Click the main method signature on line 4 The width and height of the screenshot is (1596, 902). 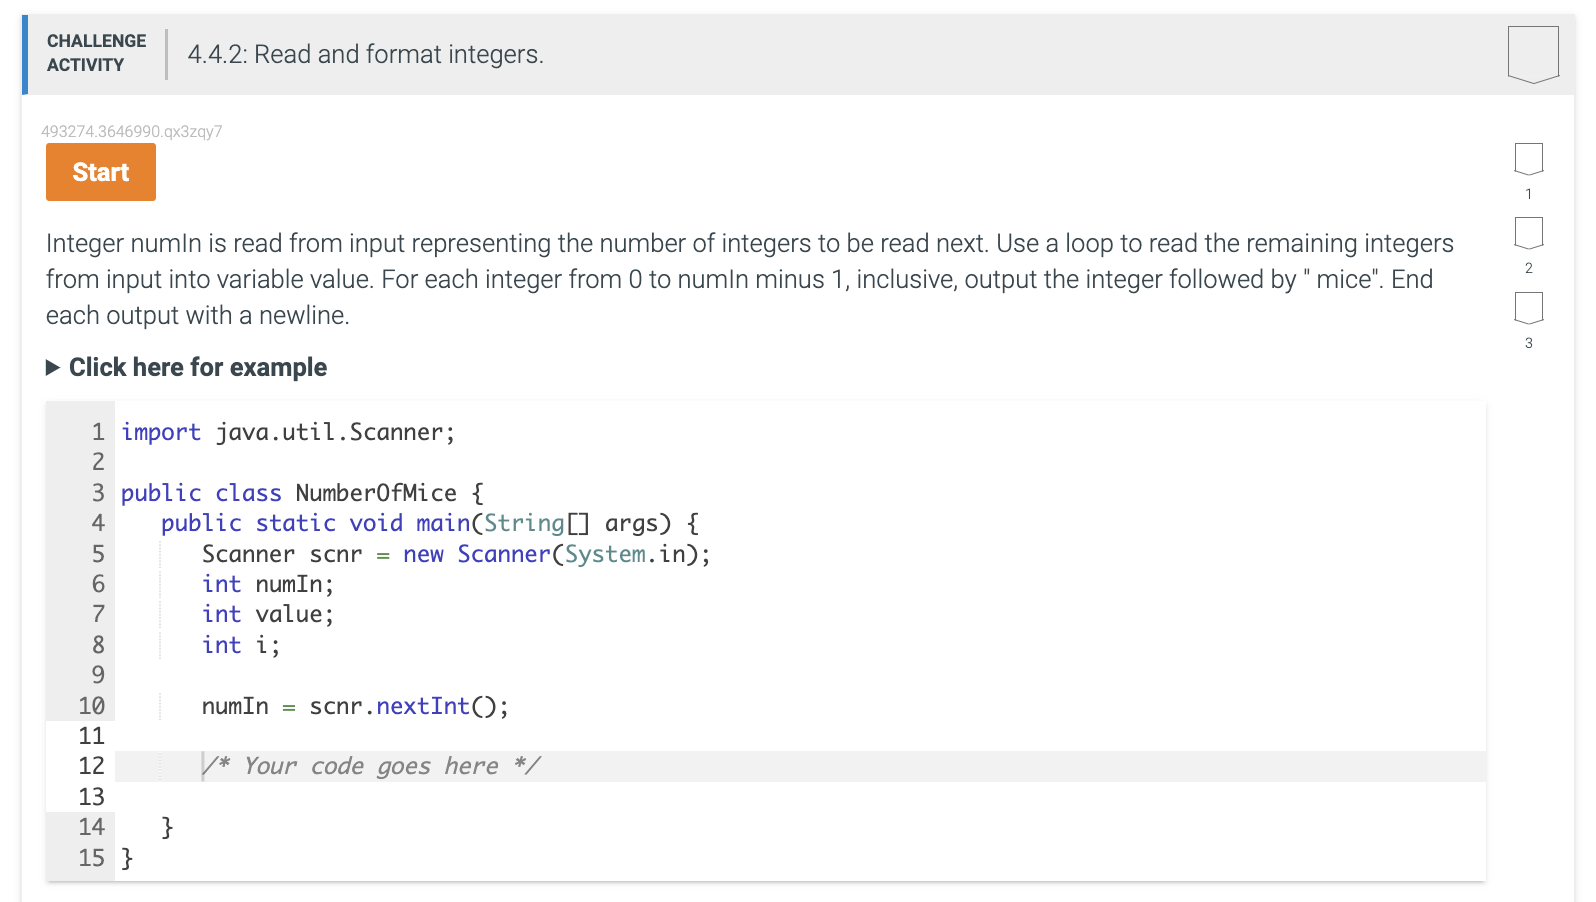(430, 522)
